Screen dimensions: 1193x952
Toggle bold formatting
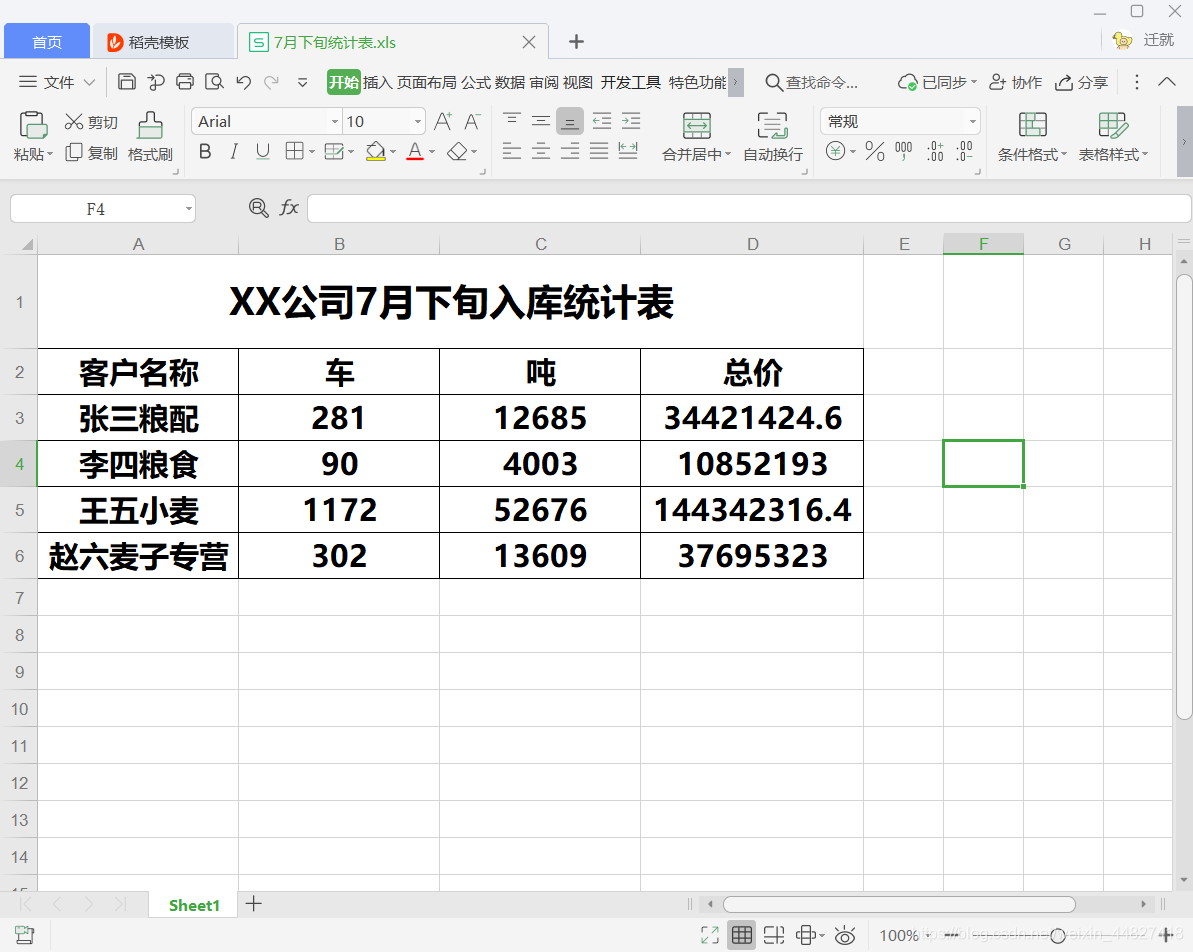point(205,151)
